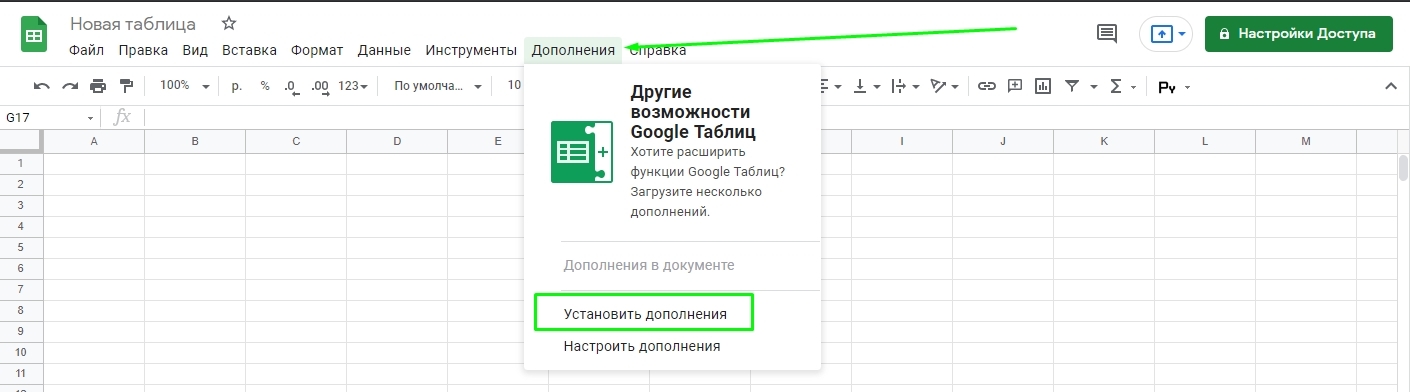Image resolution: width=1410 pixels, height=392 pixels.
Task: Open the filter views dropdown arrow
Action: coord(1094,87)
